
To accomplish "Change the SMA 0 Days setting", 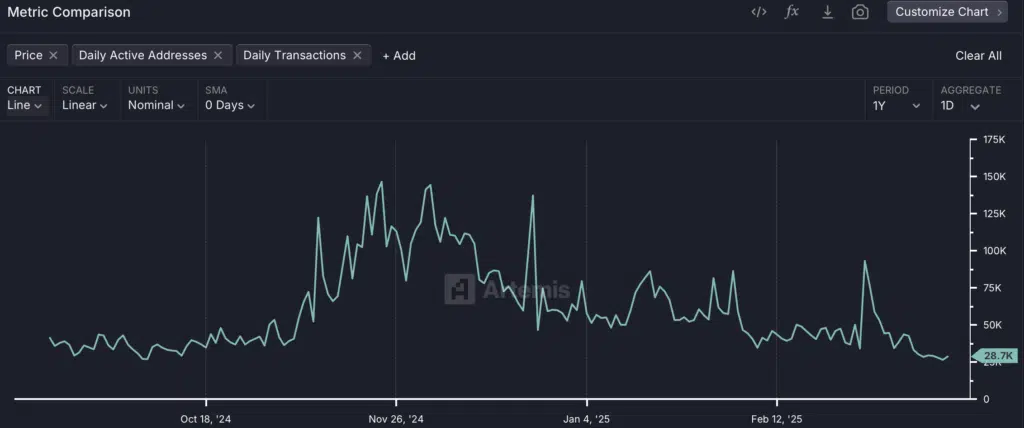I will pyautogui.click(x=230, y=105).
